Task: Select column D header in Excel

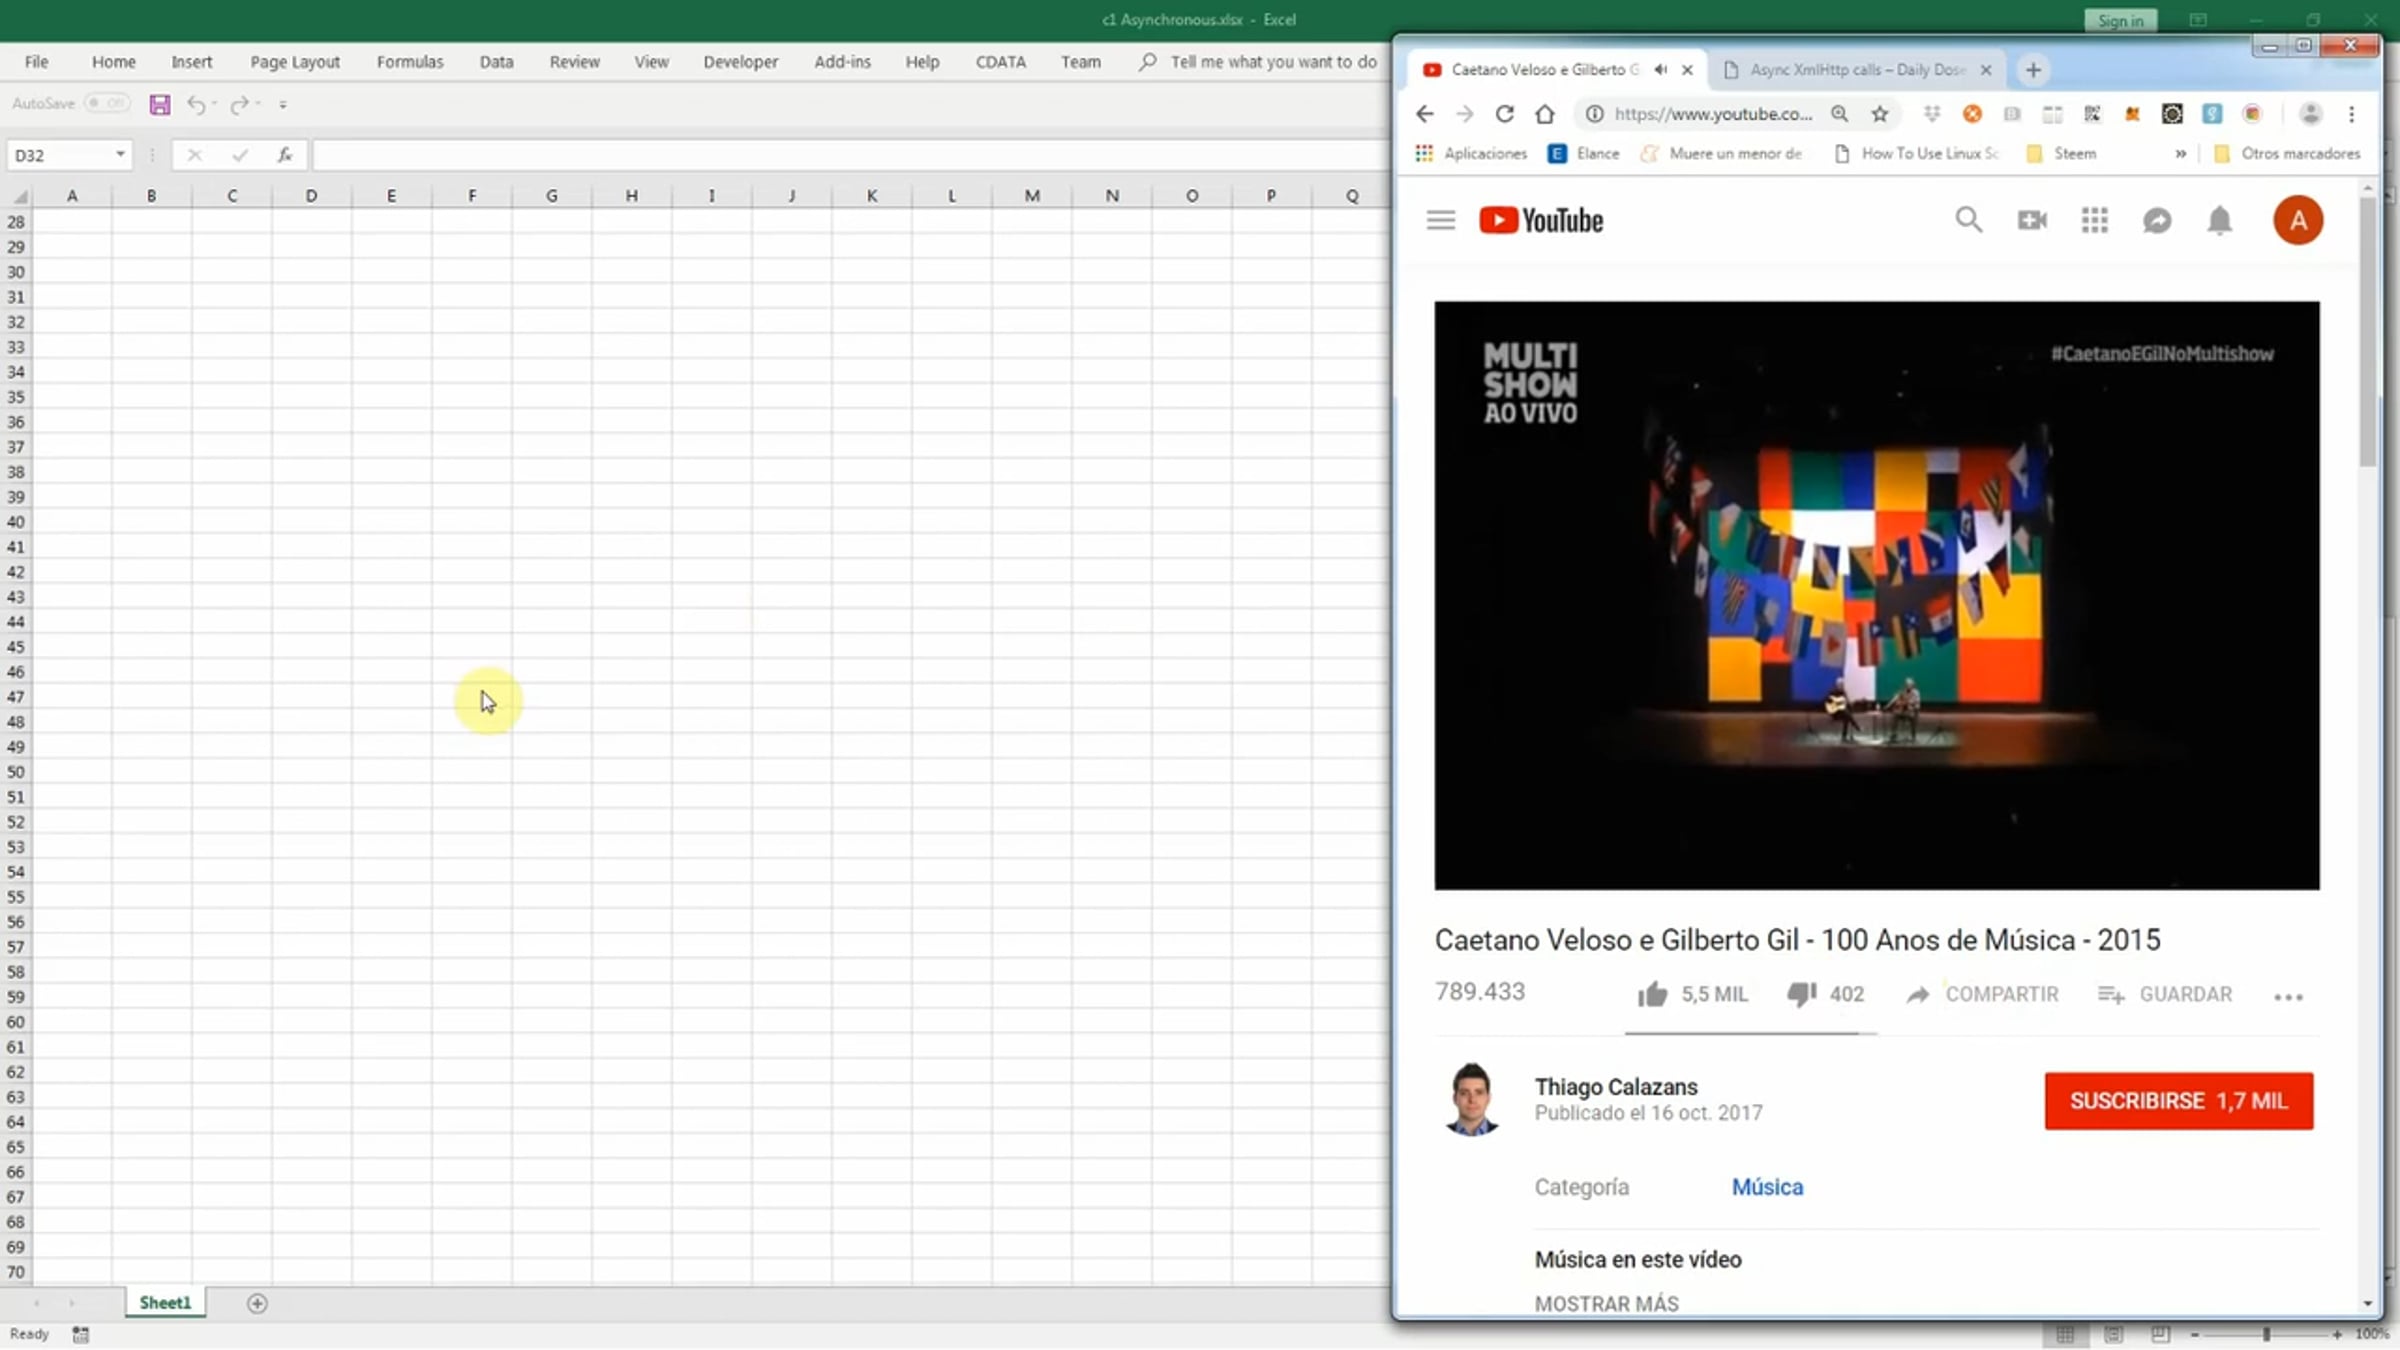Action: 311,196
